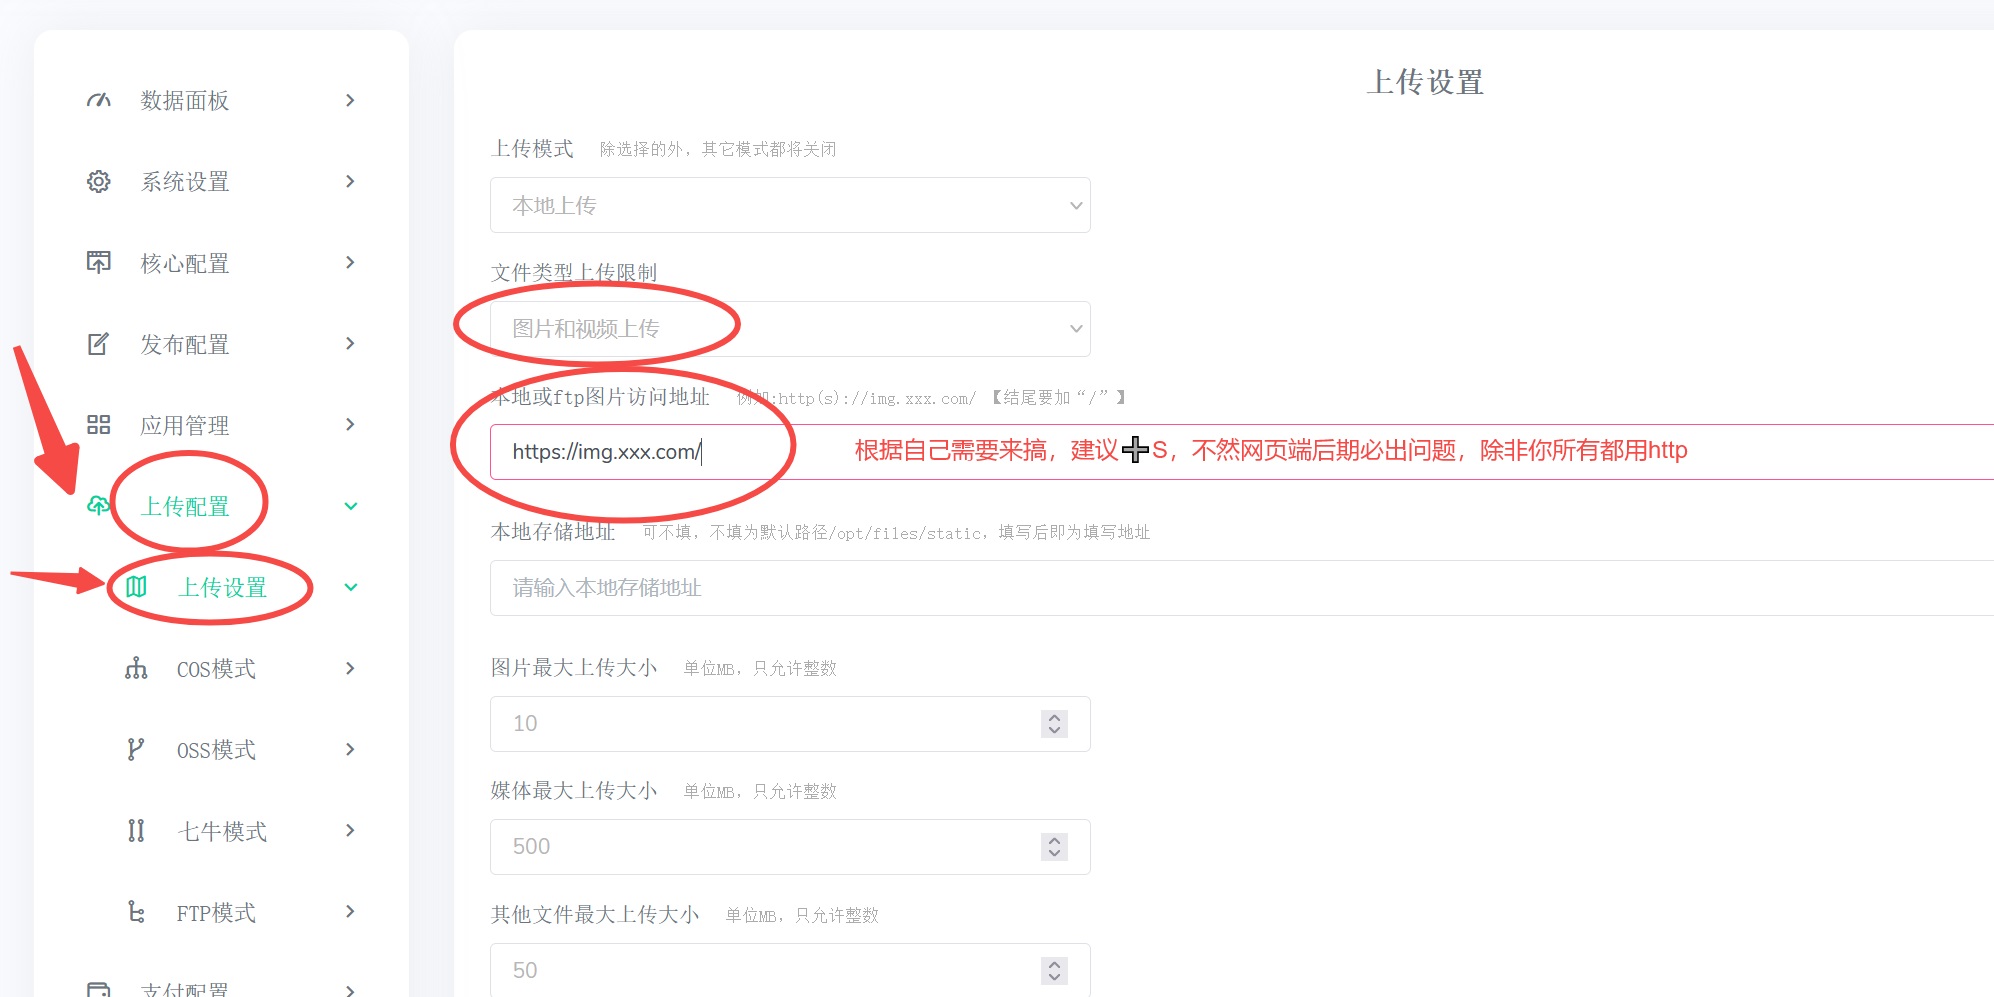
Task: Click the 应用管理 grid icon
Action: point(98,424)
